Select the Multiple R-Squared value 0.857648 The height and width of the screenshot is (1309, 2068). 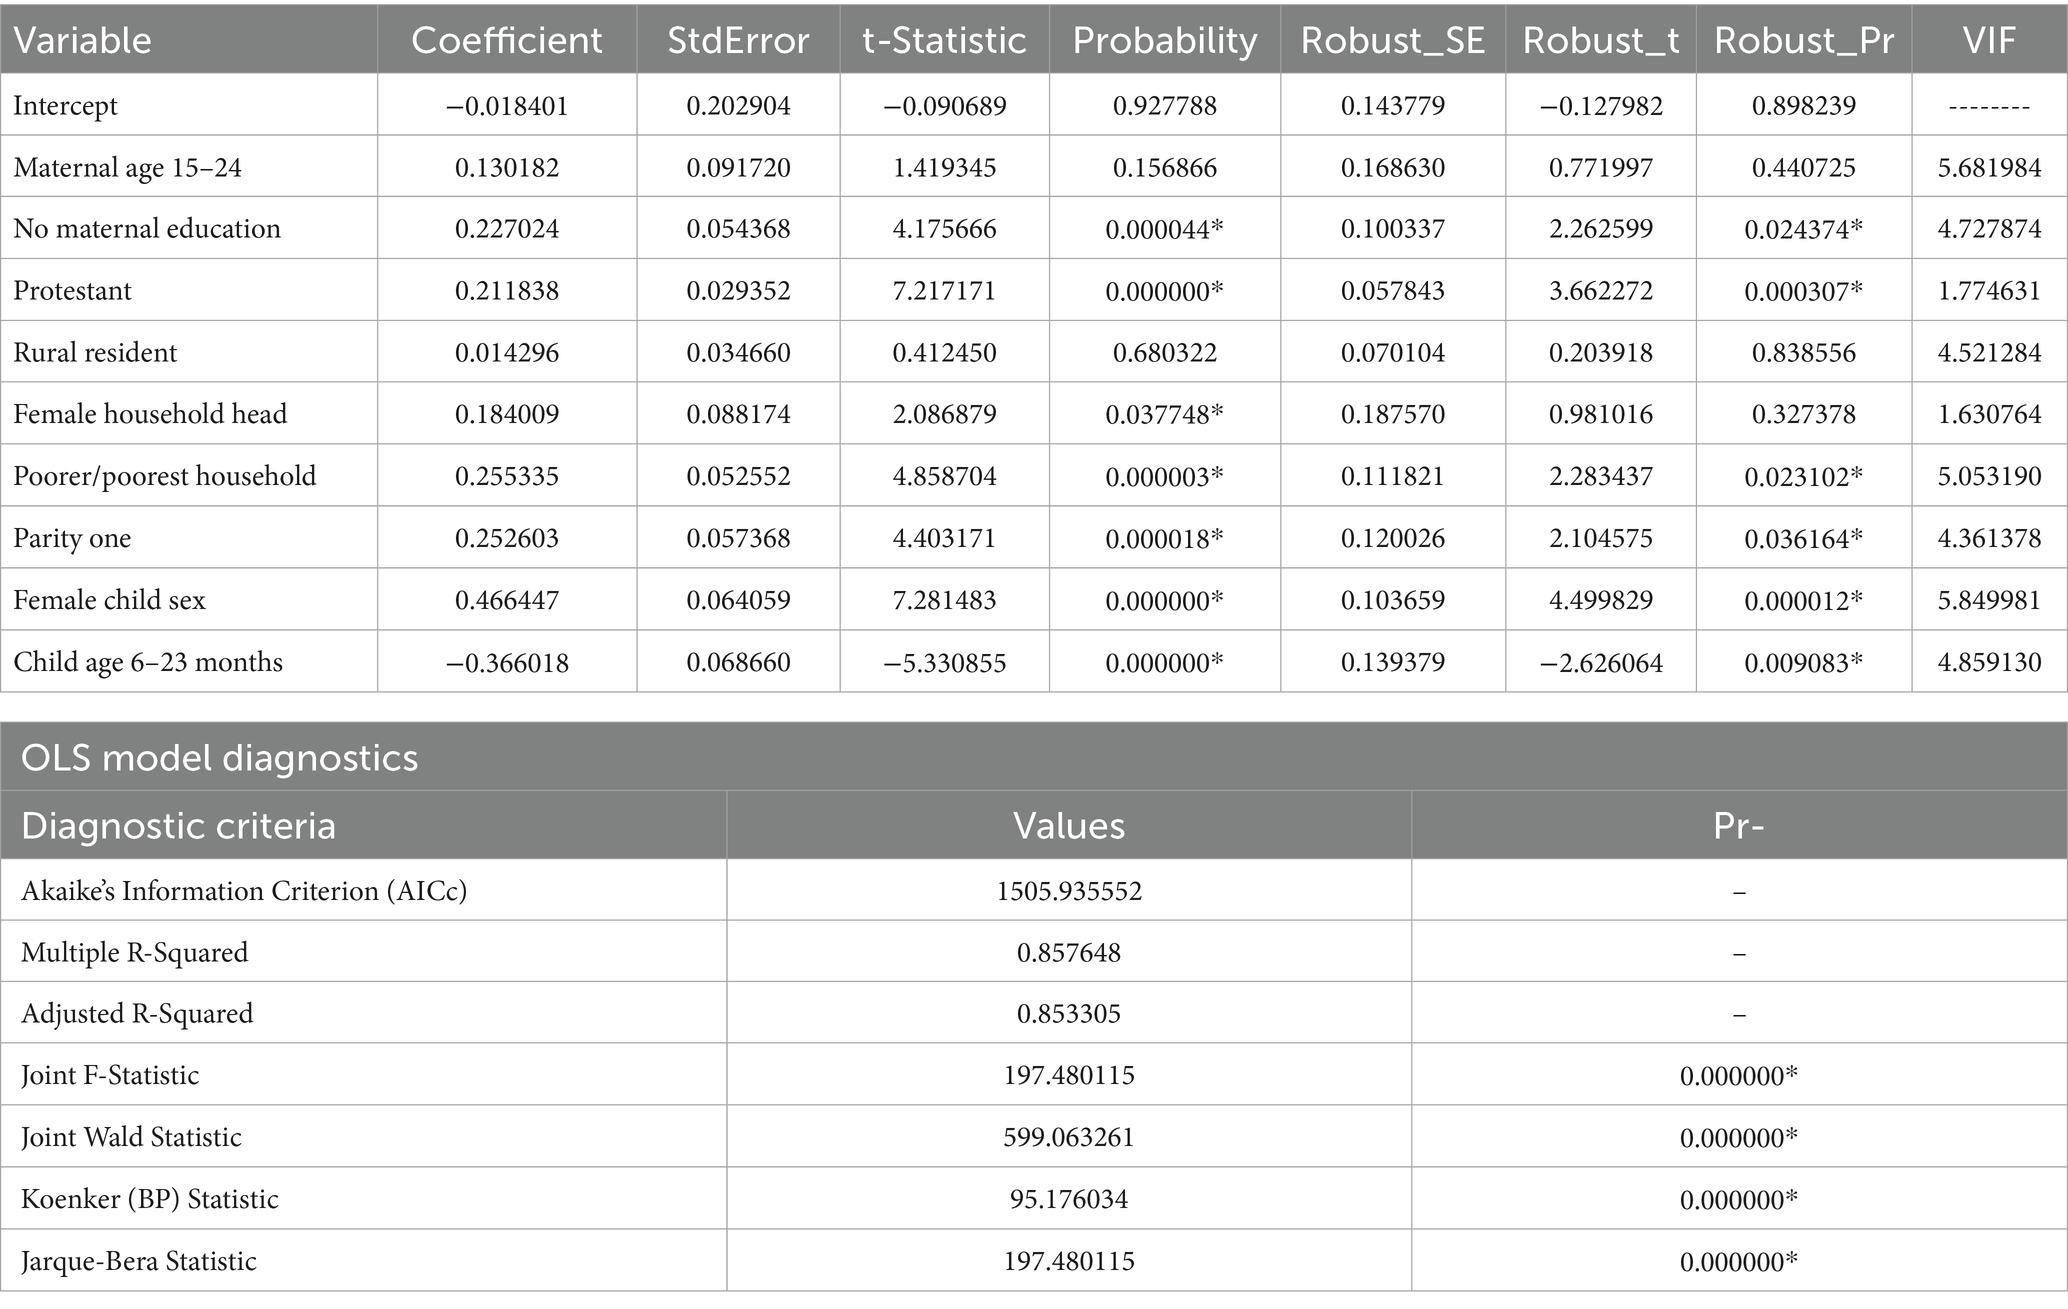click(x=1068, y=953)
